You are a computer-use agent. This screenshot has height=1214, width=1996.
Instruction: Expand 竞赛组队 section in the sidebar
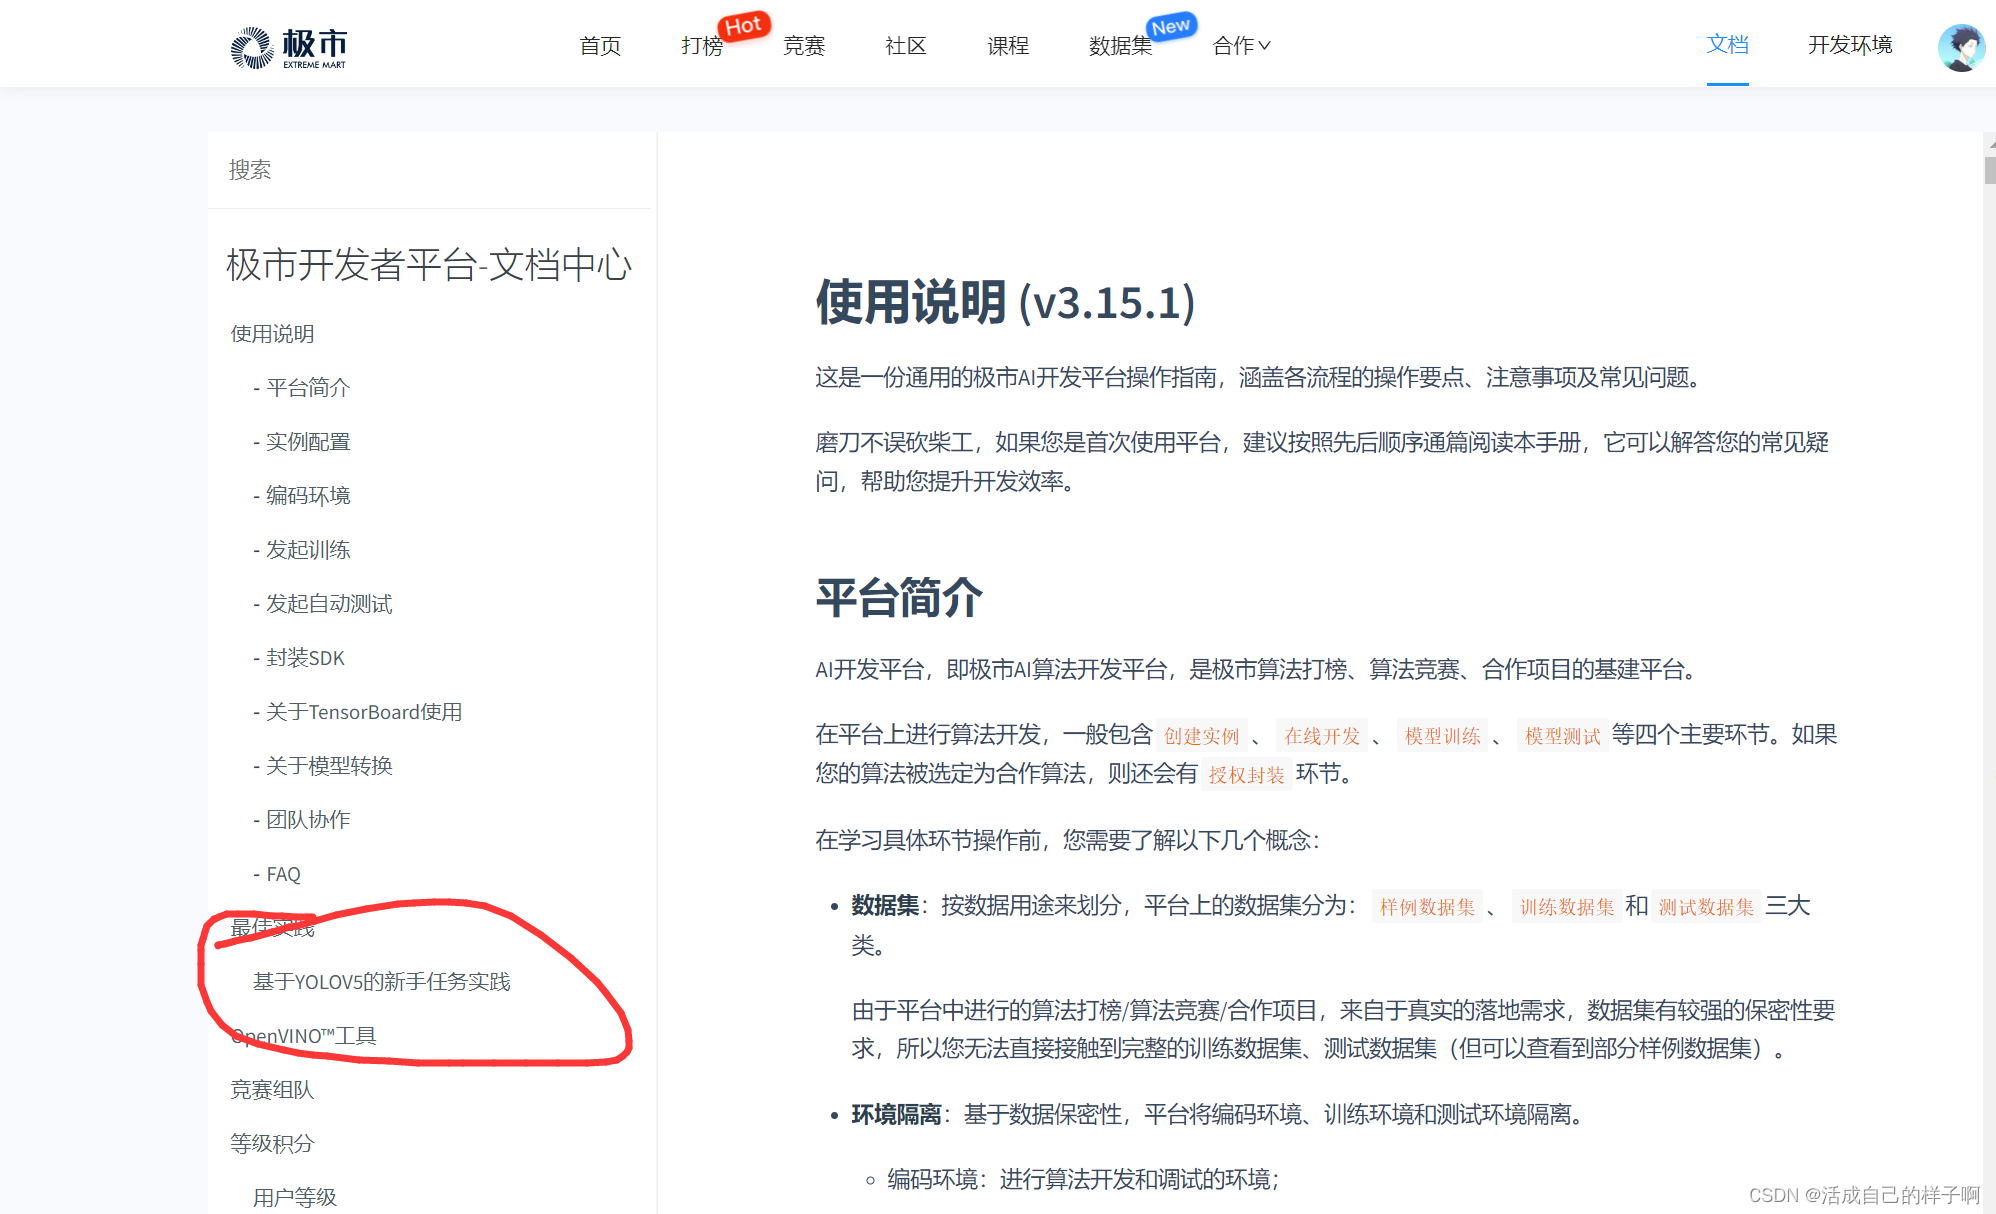272,1090
